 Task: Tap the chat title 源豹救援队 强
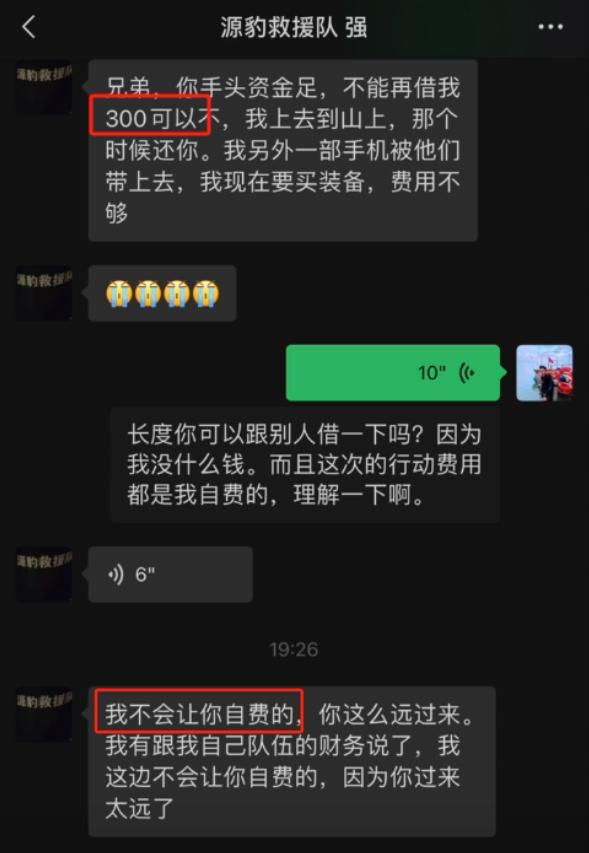pos(294,27)
